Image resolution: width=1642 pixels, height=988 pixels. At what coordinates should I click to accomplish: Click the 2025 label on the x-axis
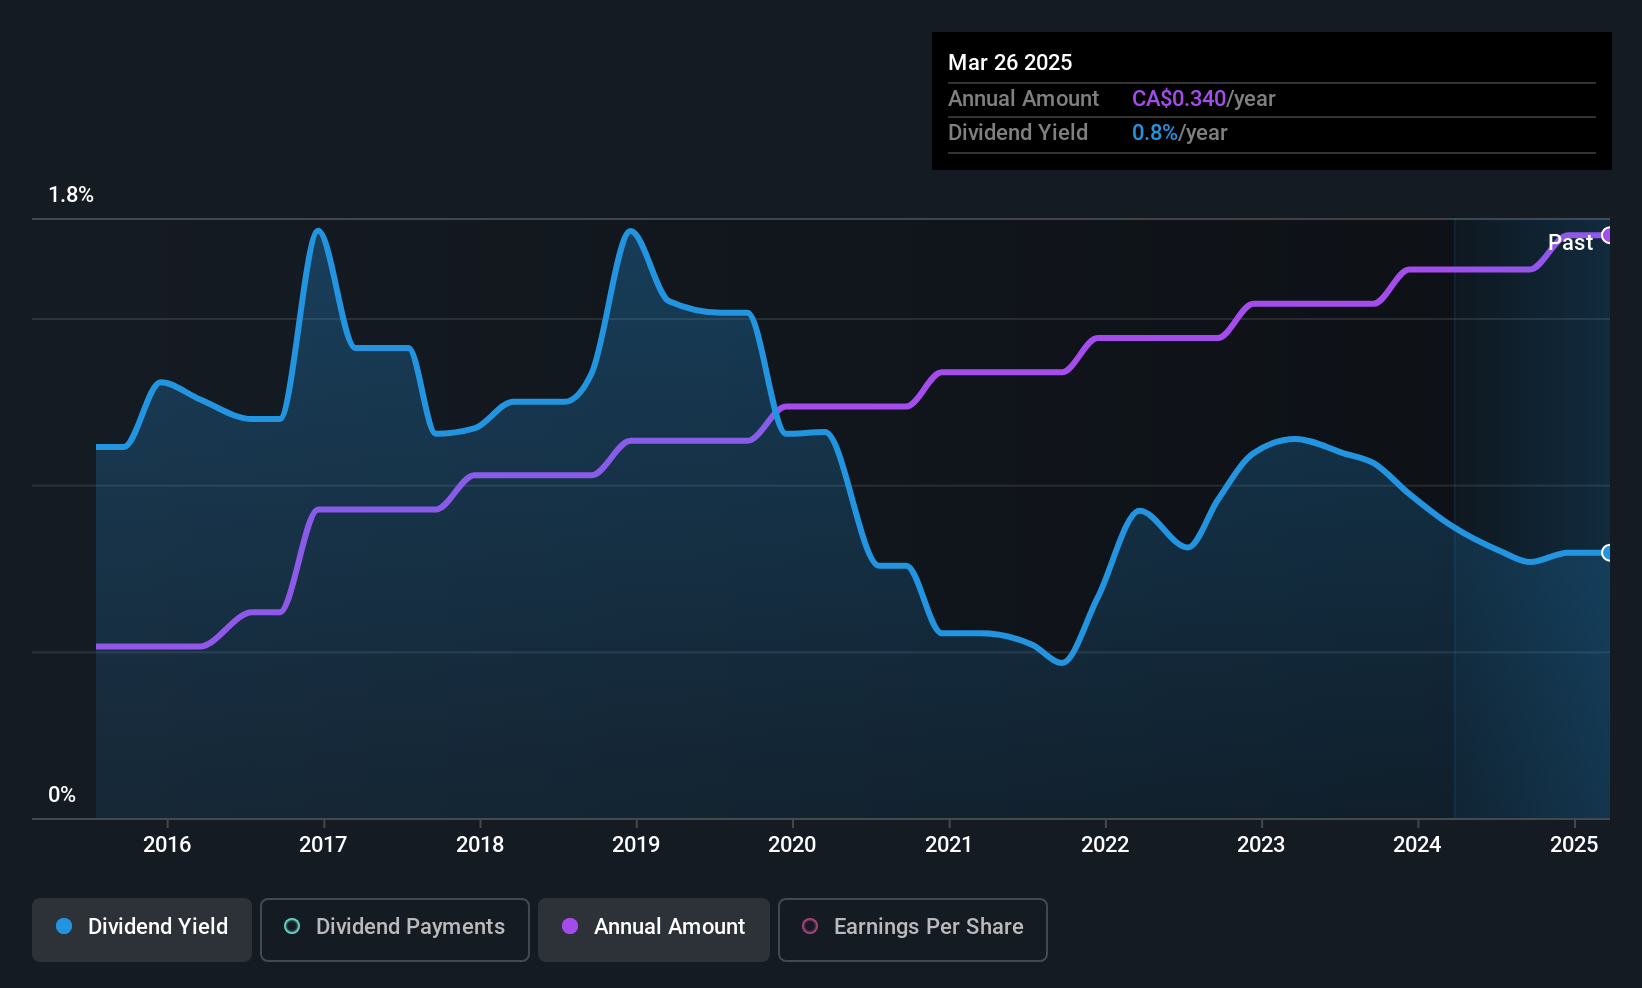click(1574, 844)
